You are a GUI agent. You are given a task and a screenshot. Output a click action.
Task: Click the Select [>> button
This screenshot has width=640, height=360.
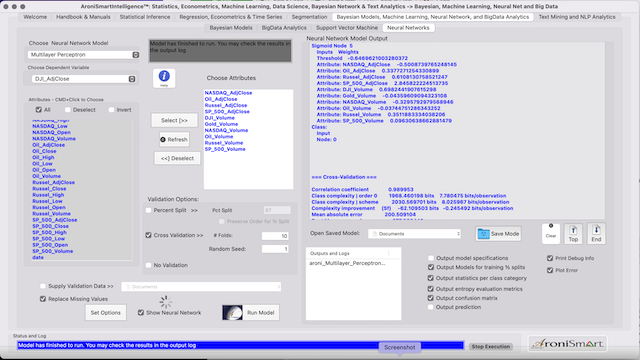pos(174,120)
